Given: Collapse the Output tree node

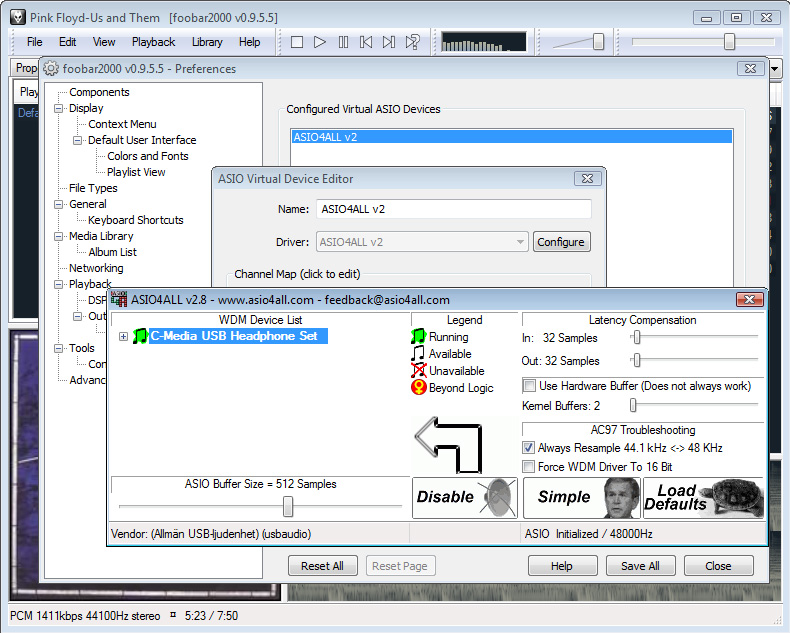Looking at the screenshot, I should [x=77, y=316].
